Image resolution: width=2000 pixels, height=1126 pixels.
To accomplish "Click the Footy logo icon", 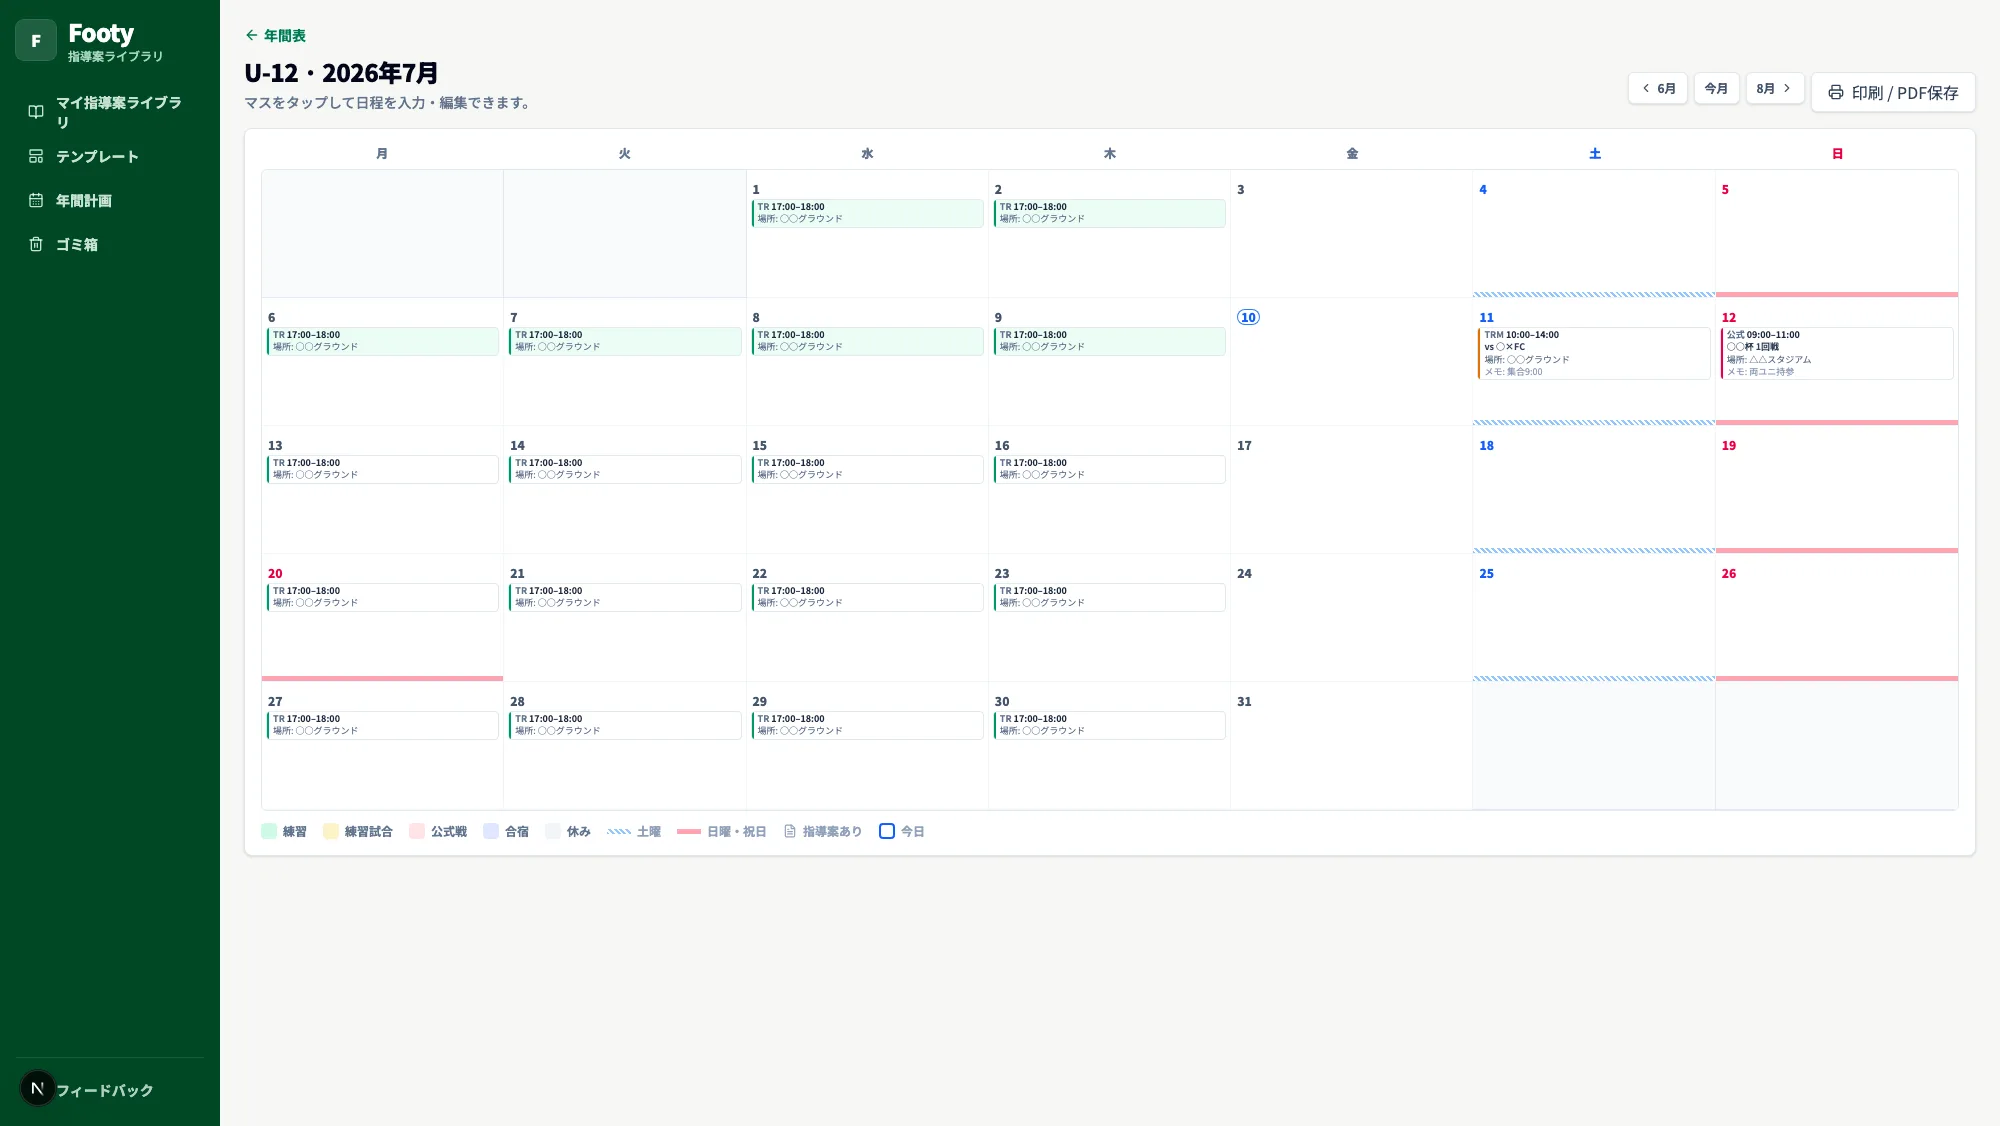I will click(x=36, y=41).
